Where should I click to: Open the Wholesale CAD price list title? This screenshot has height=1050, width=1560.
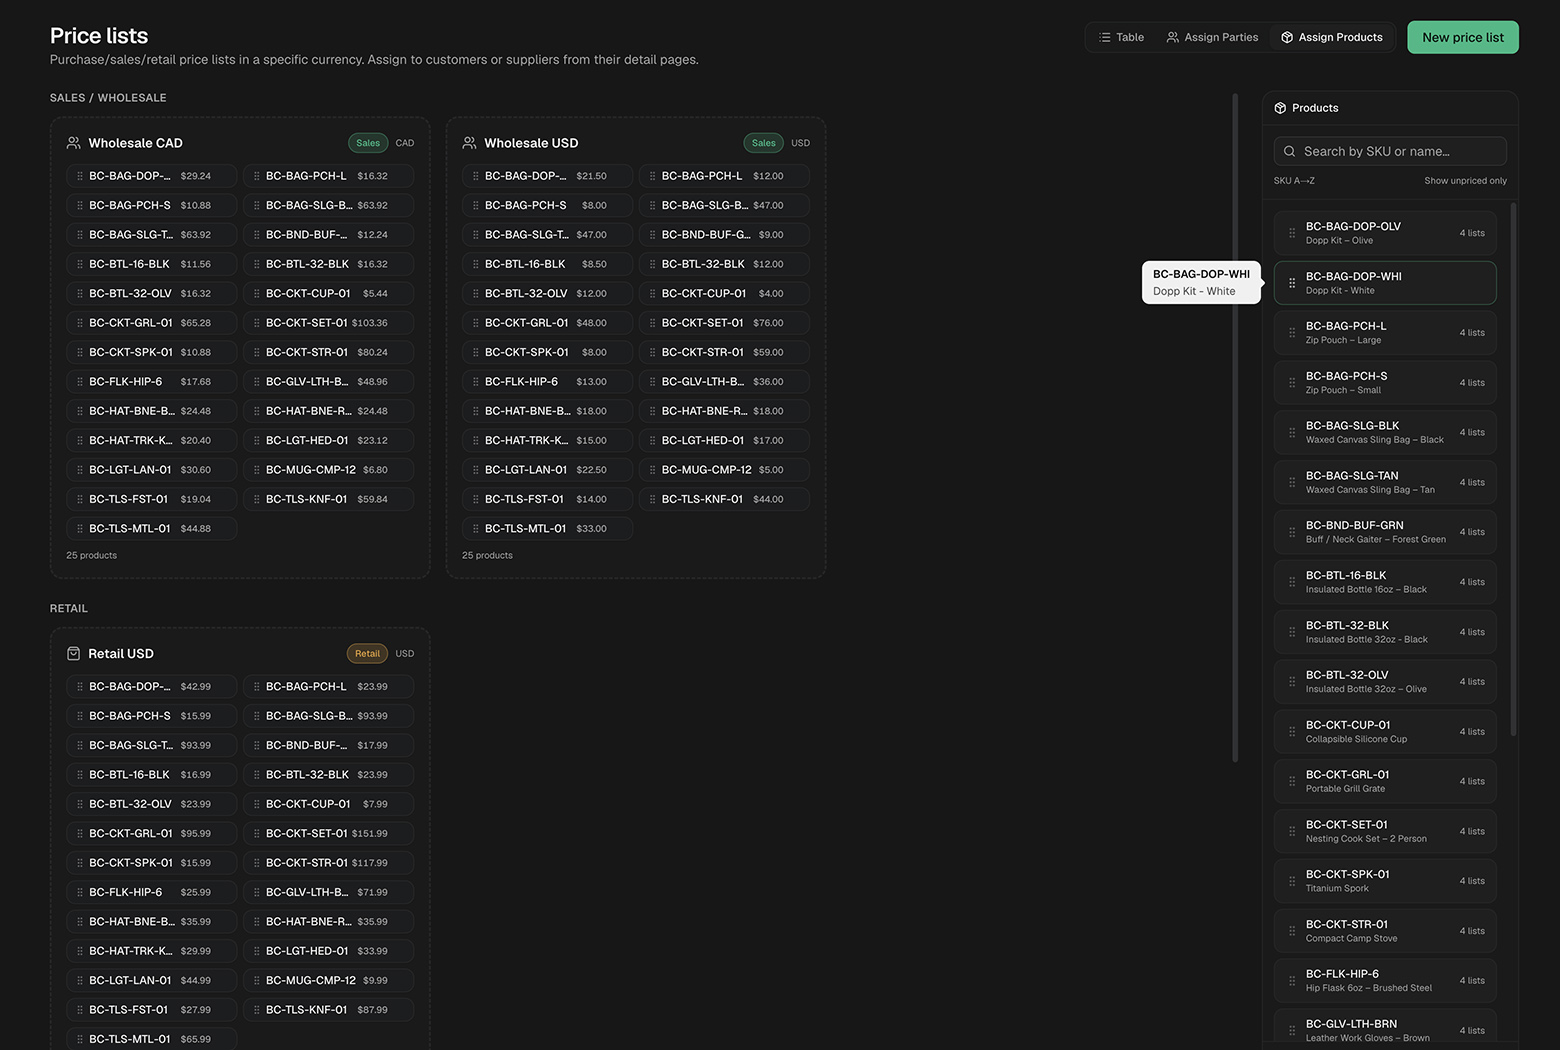135,143
